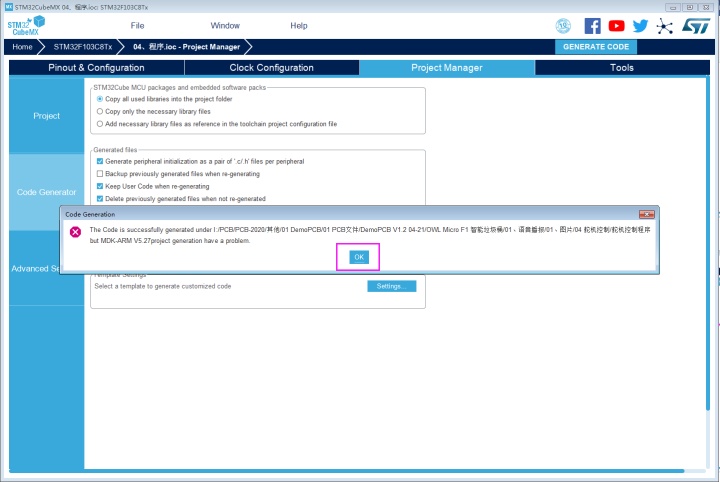720x482 pixels.
Task: Switch to Pinout & Configuration tab
Action: click(x=96, y=67)
